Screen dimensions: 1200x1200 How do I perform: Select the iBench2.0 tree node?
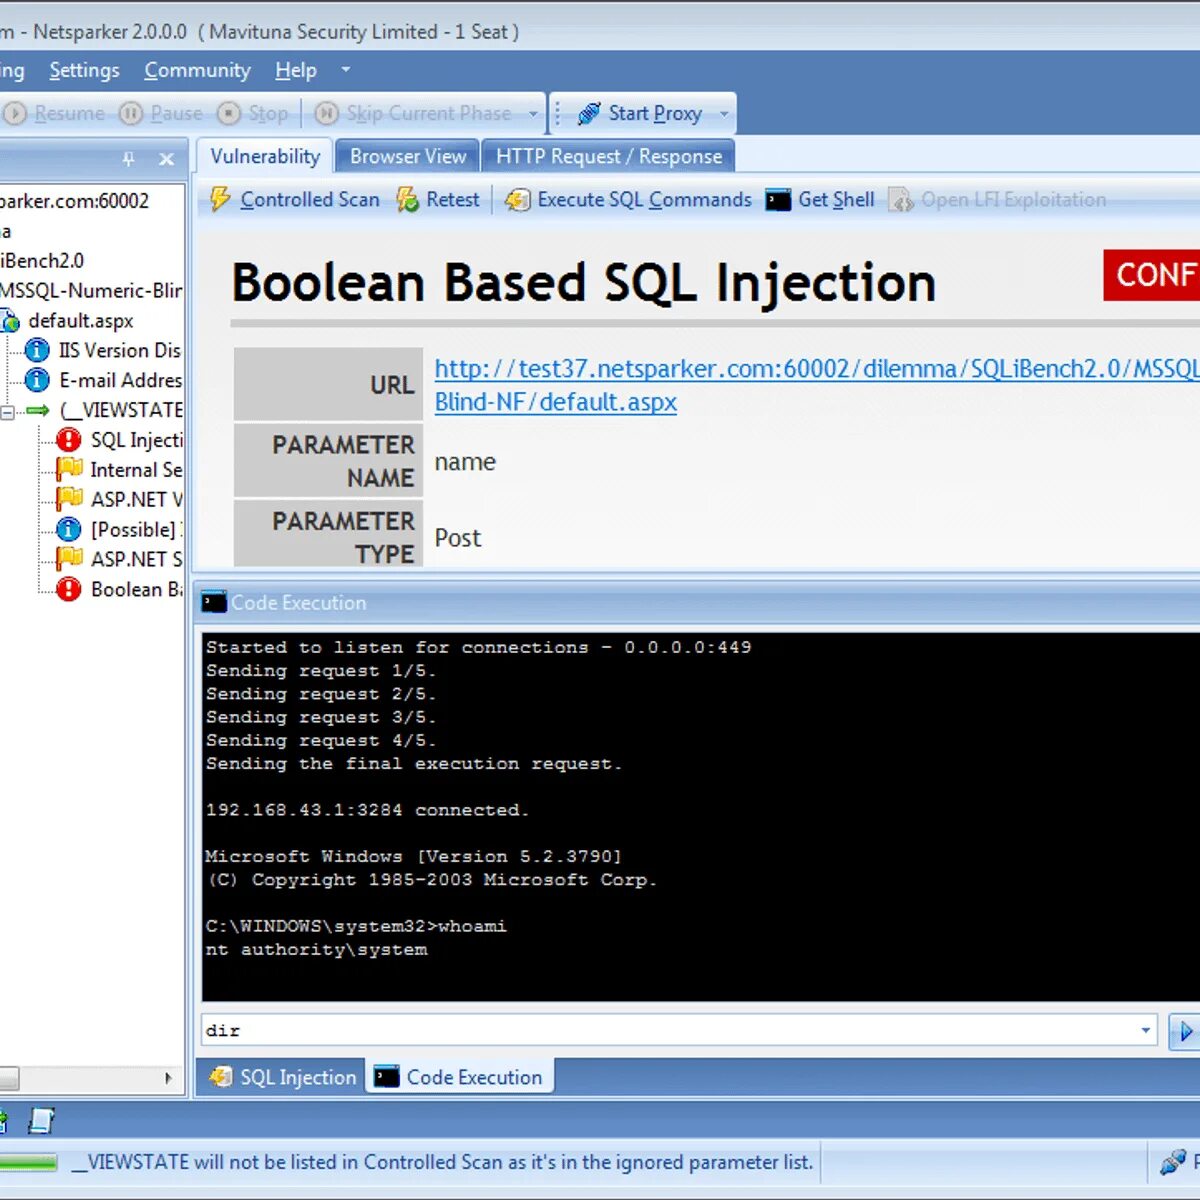pyautogui.click(x=42, y=260)
